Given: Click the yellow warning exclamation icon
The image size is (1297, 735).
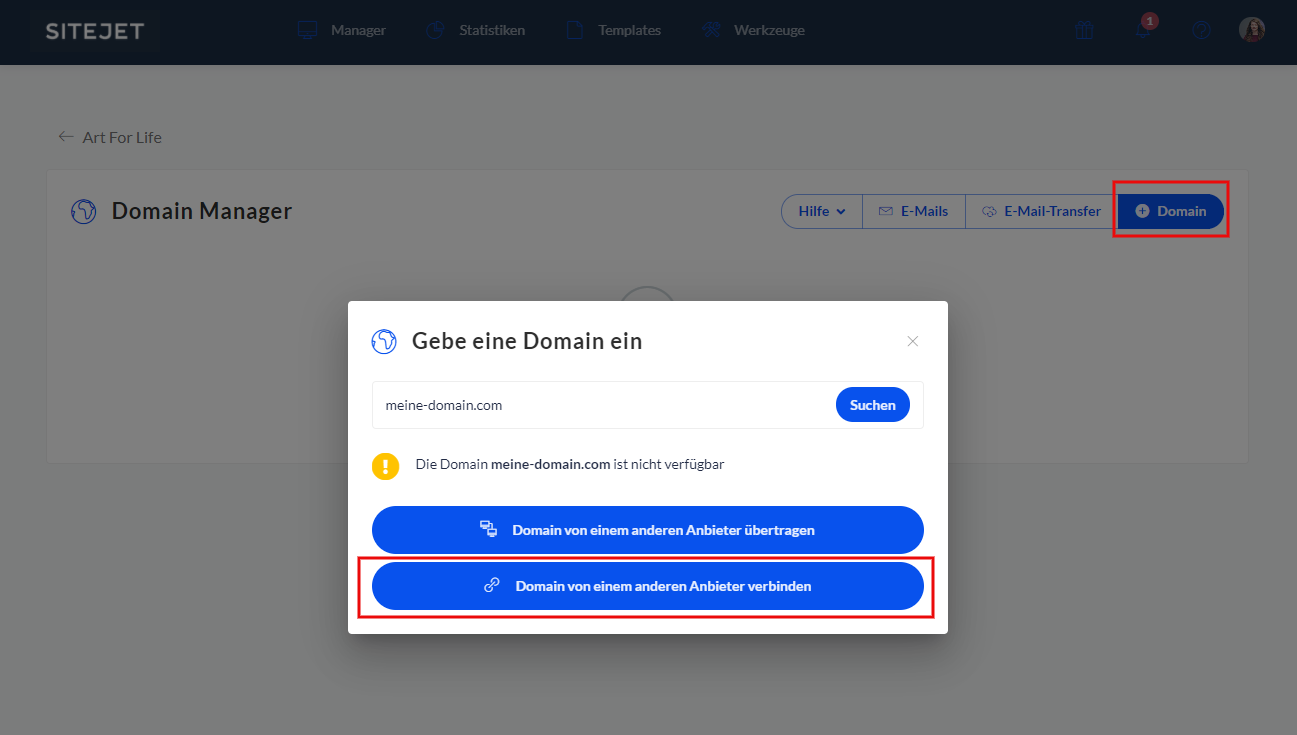Looking at the screenshot, I should [385, 466].
